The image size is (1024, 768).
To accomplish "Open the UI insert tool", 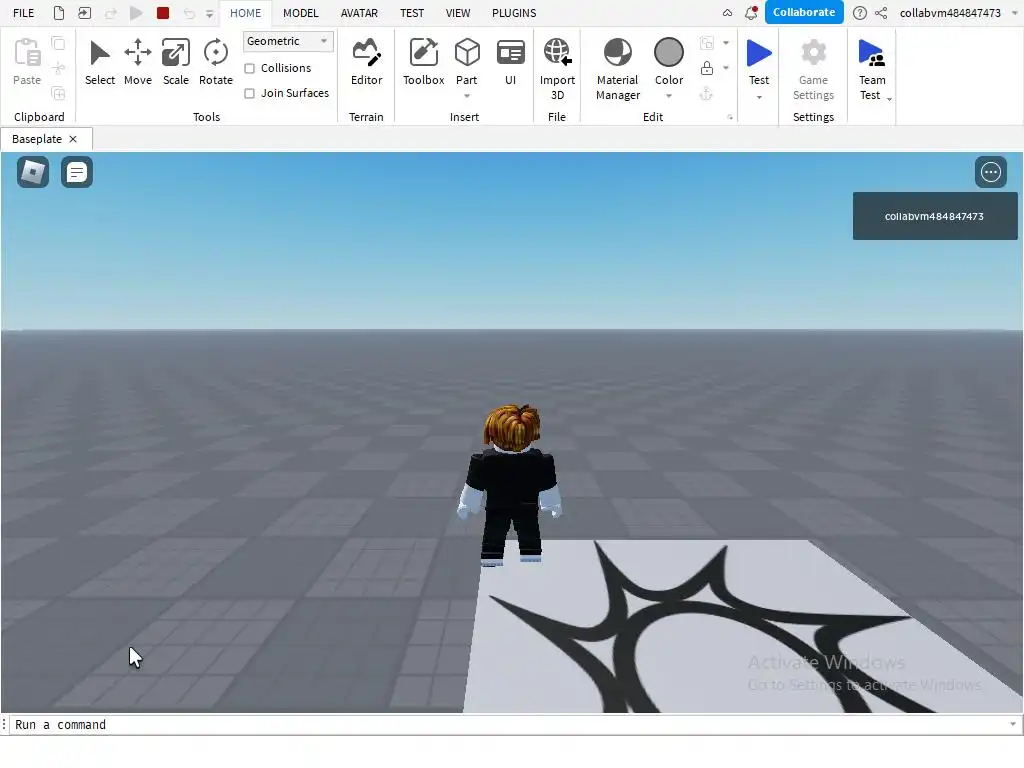I will [x=510, y=62].
